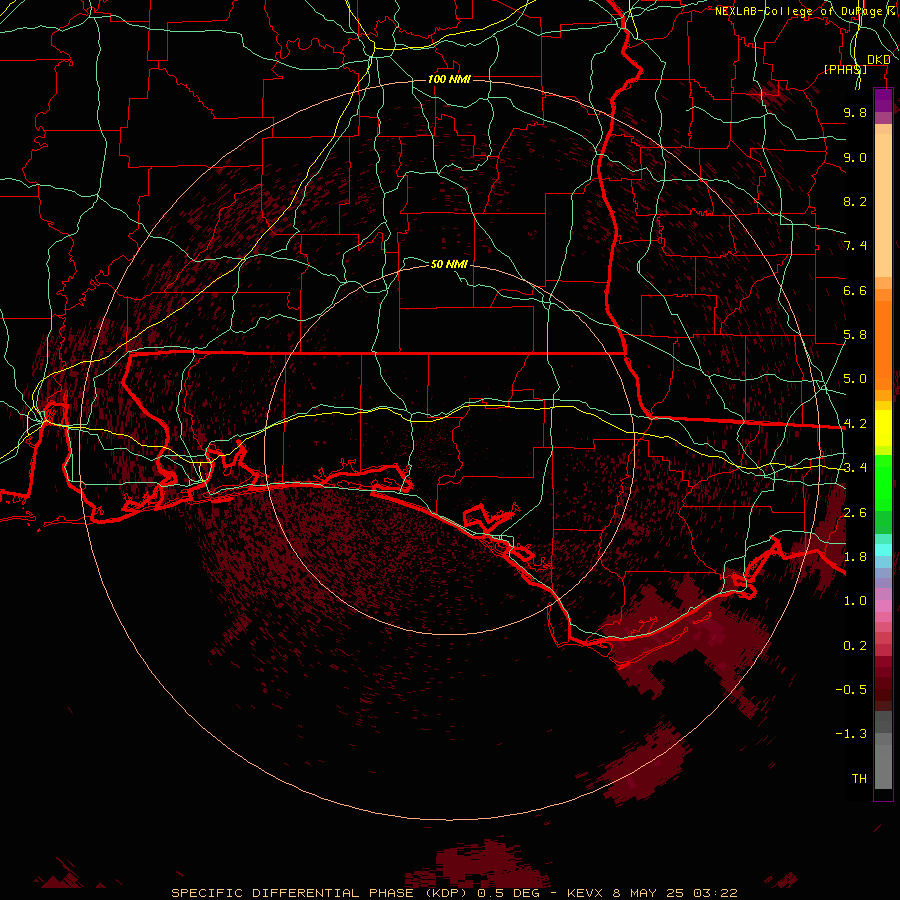This screenshot has height=900, width=900.
Task: Click the '8.2' legend value
Action: 855,201
